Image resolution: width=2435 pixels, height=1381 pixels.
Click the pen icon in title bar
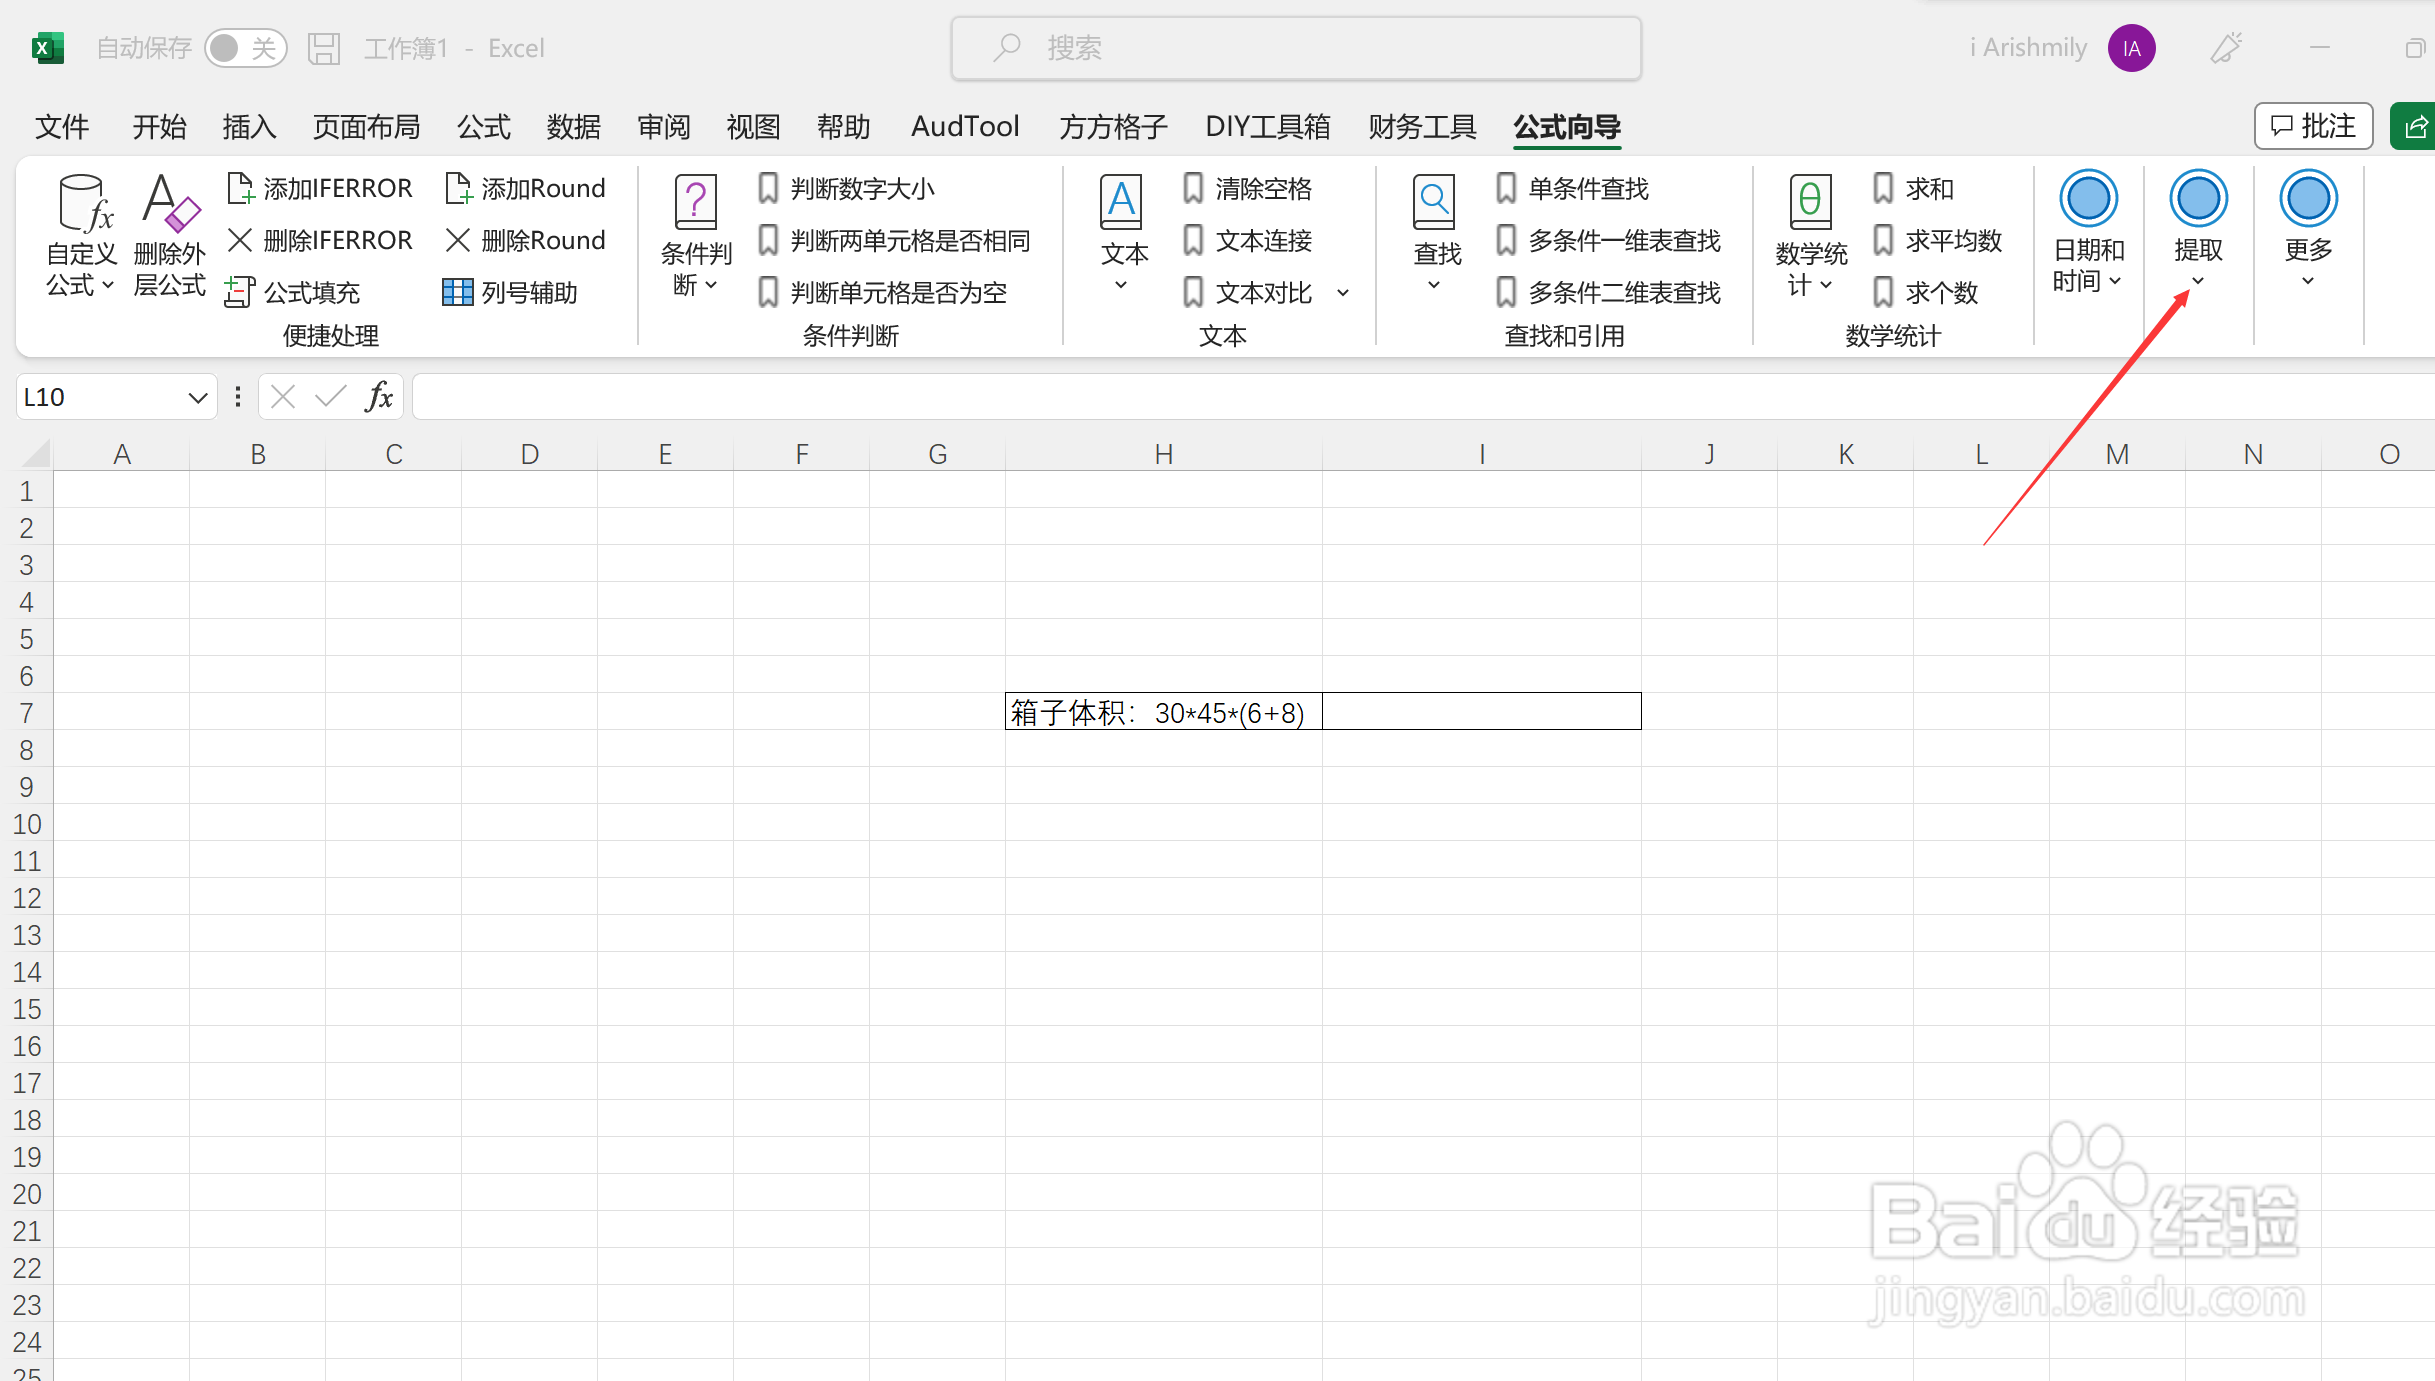2226,48
